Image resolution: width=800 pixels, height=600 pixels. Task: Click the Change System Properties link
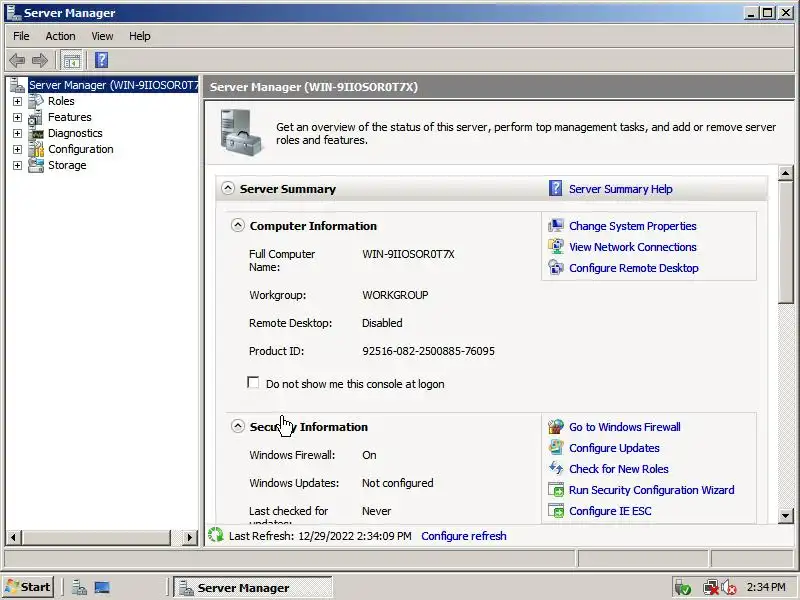click(x=633, y=226)
